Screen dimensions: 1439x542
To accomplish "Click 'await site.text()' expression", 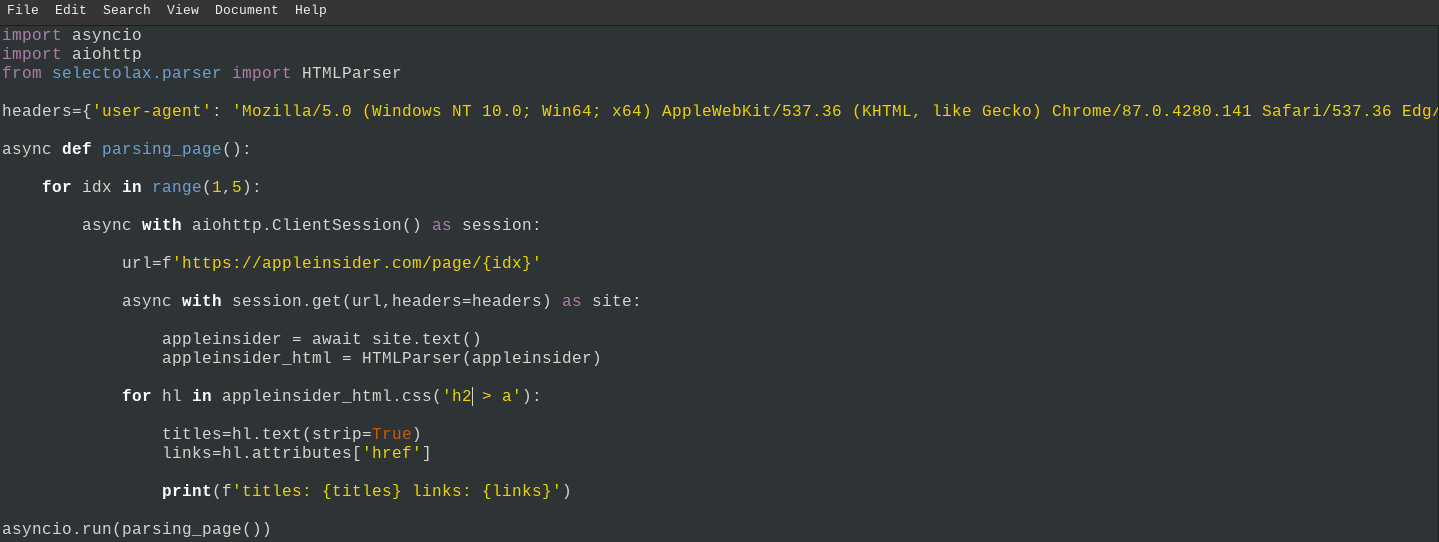I will click(x=397, y=340).
